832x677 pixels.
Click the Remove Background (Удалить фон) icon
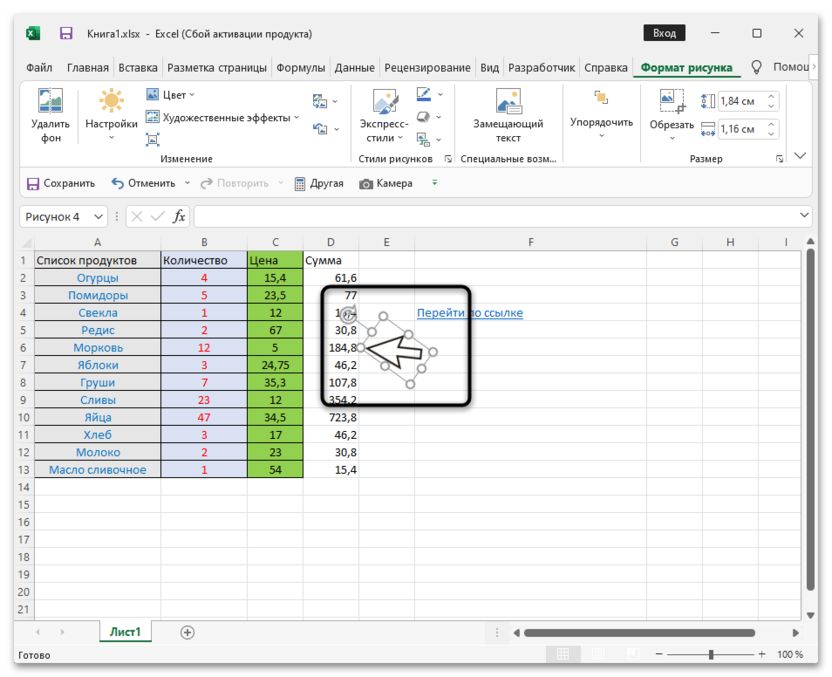[50, 102]
